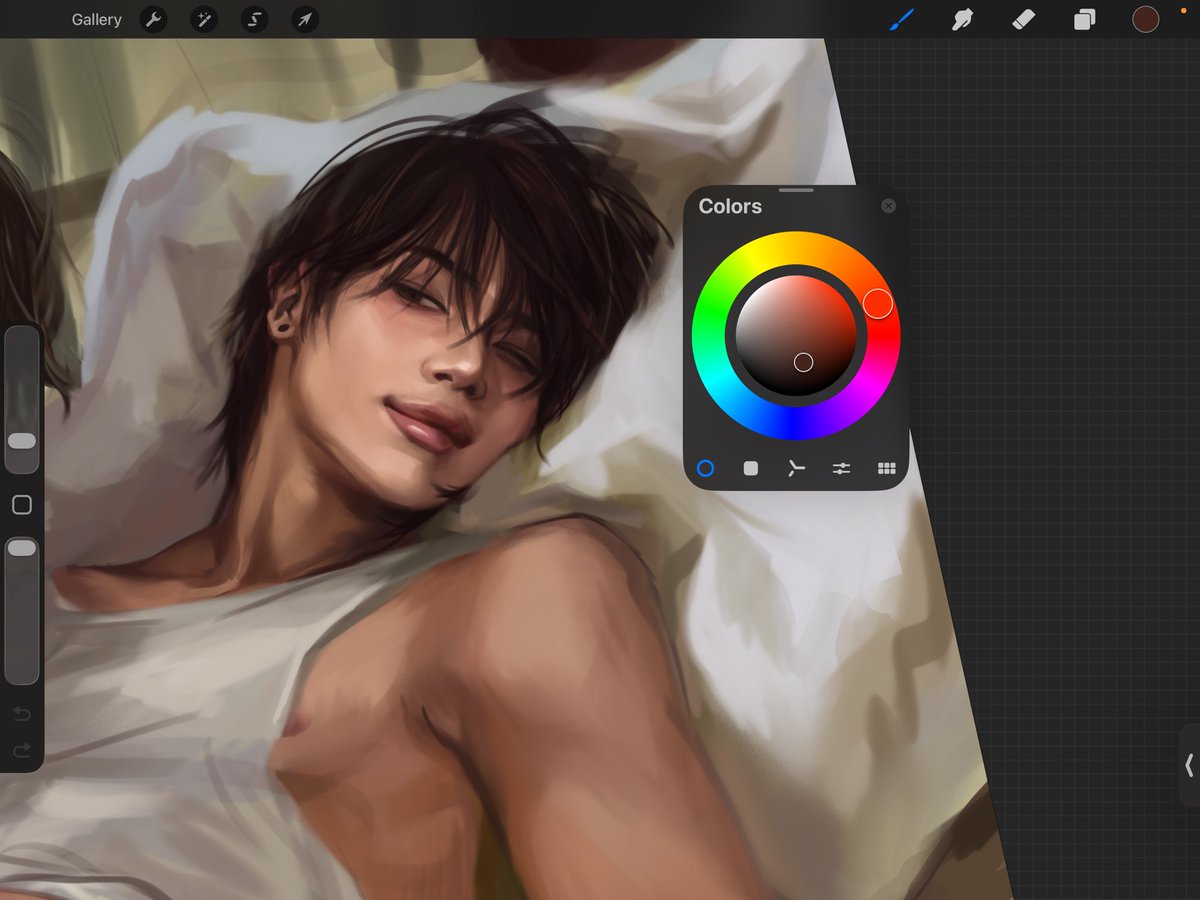Open the Layers panel
Image resolution: width=1200 pixels, height=900 pixels.
1084,19
